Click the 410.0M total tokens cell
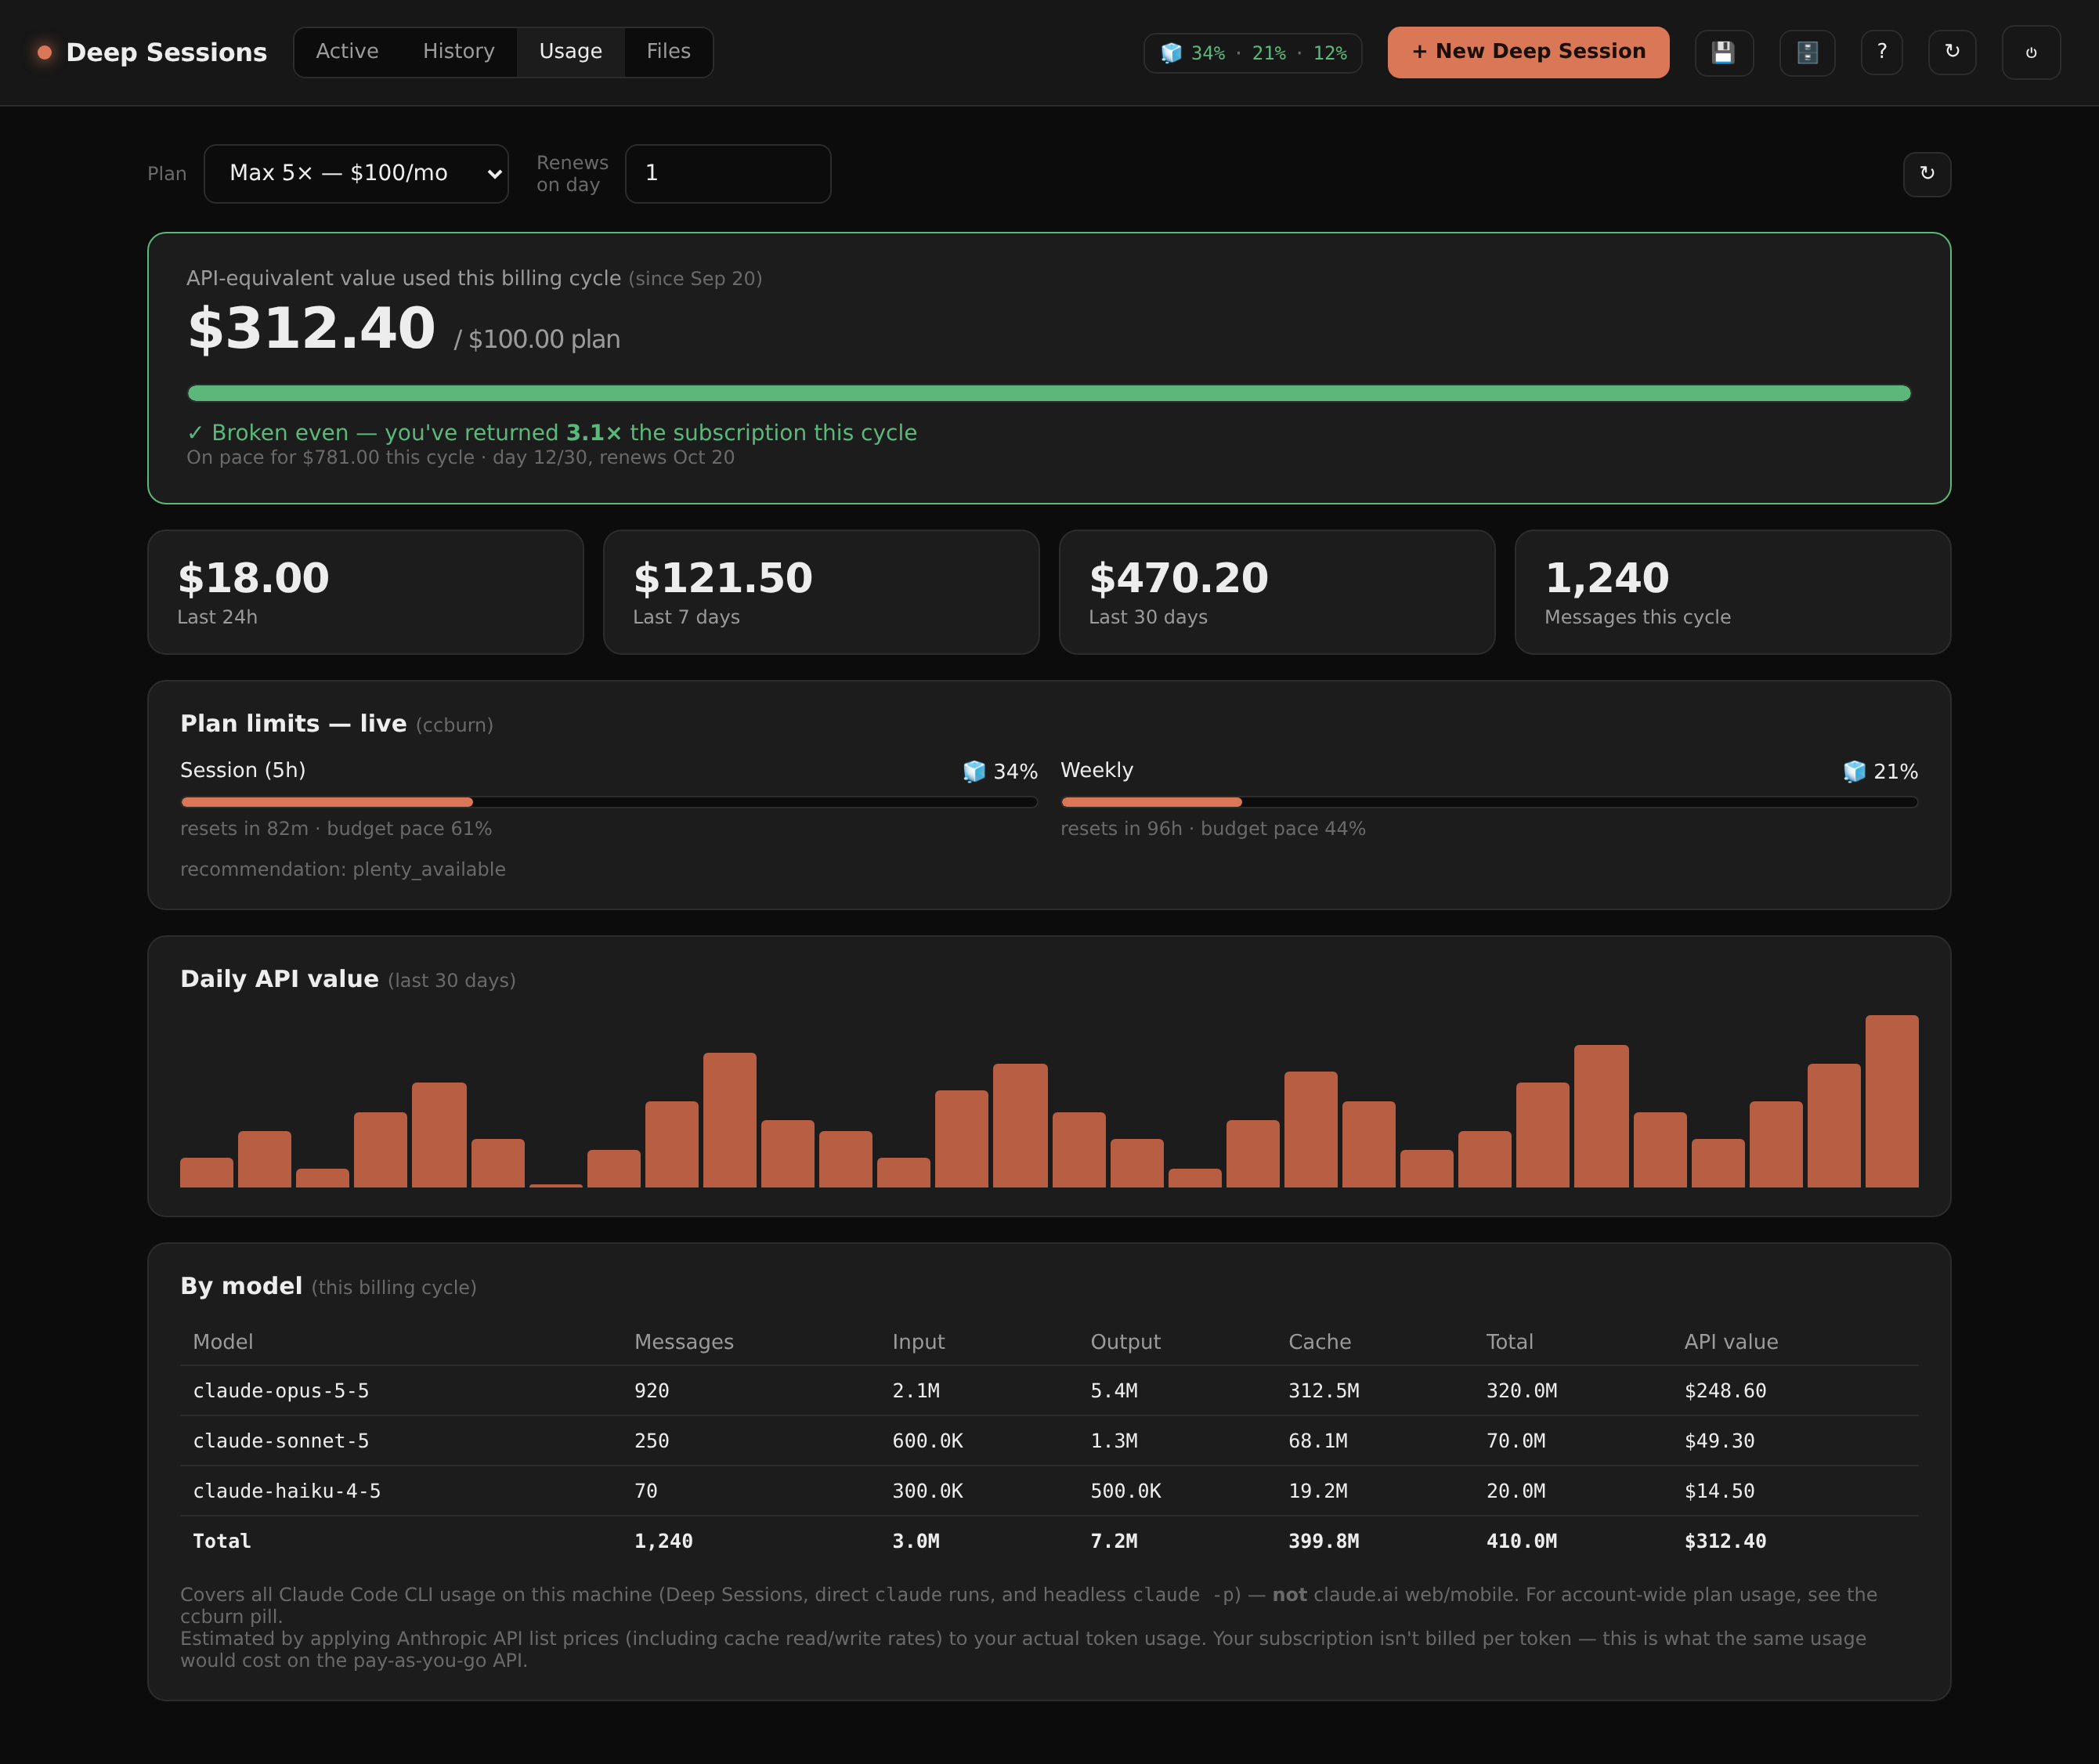The width and height of the screenshot is (2099, 1764). coord(1521,1540)
